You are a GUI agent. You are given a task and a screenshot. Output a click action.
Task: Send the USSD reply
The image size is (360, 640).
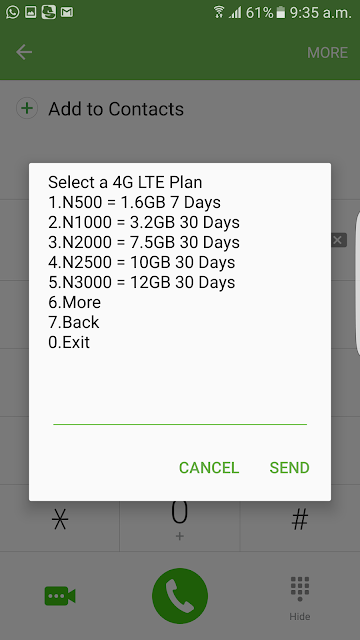pos(289,468)
